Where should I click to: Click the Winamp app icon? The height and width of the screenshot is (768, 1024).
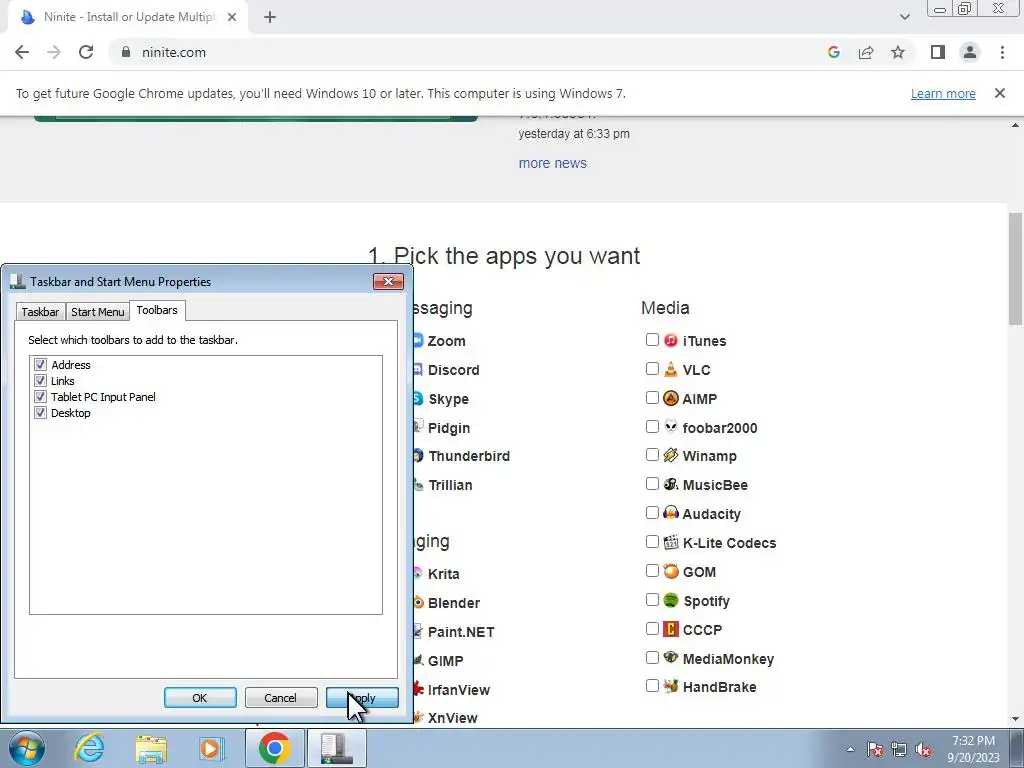[x=671, y=455]
